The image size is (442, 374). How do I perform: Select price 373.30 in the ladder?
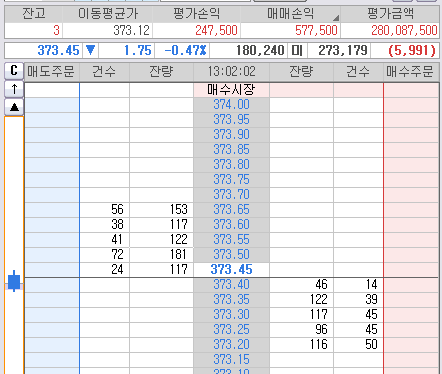[x=231, y=315]
